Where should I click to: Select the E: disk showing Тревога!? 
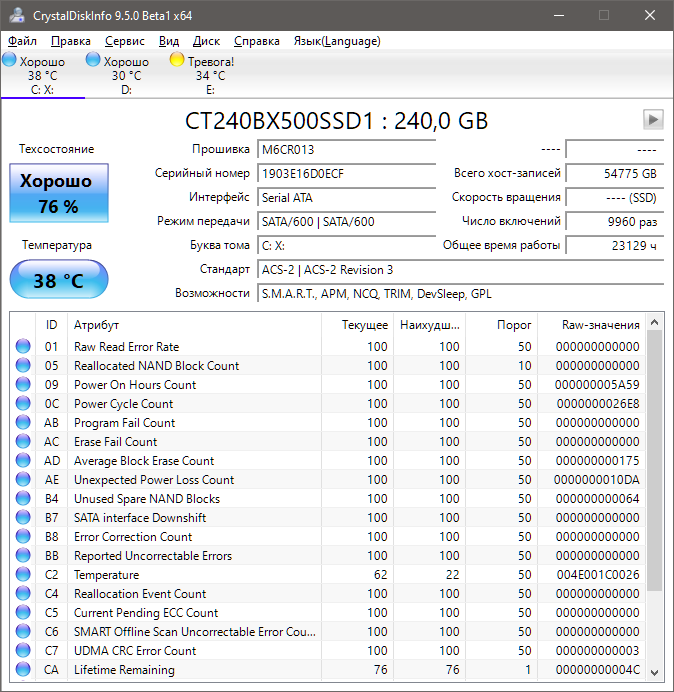[x=210, y=75]
